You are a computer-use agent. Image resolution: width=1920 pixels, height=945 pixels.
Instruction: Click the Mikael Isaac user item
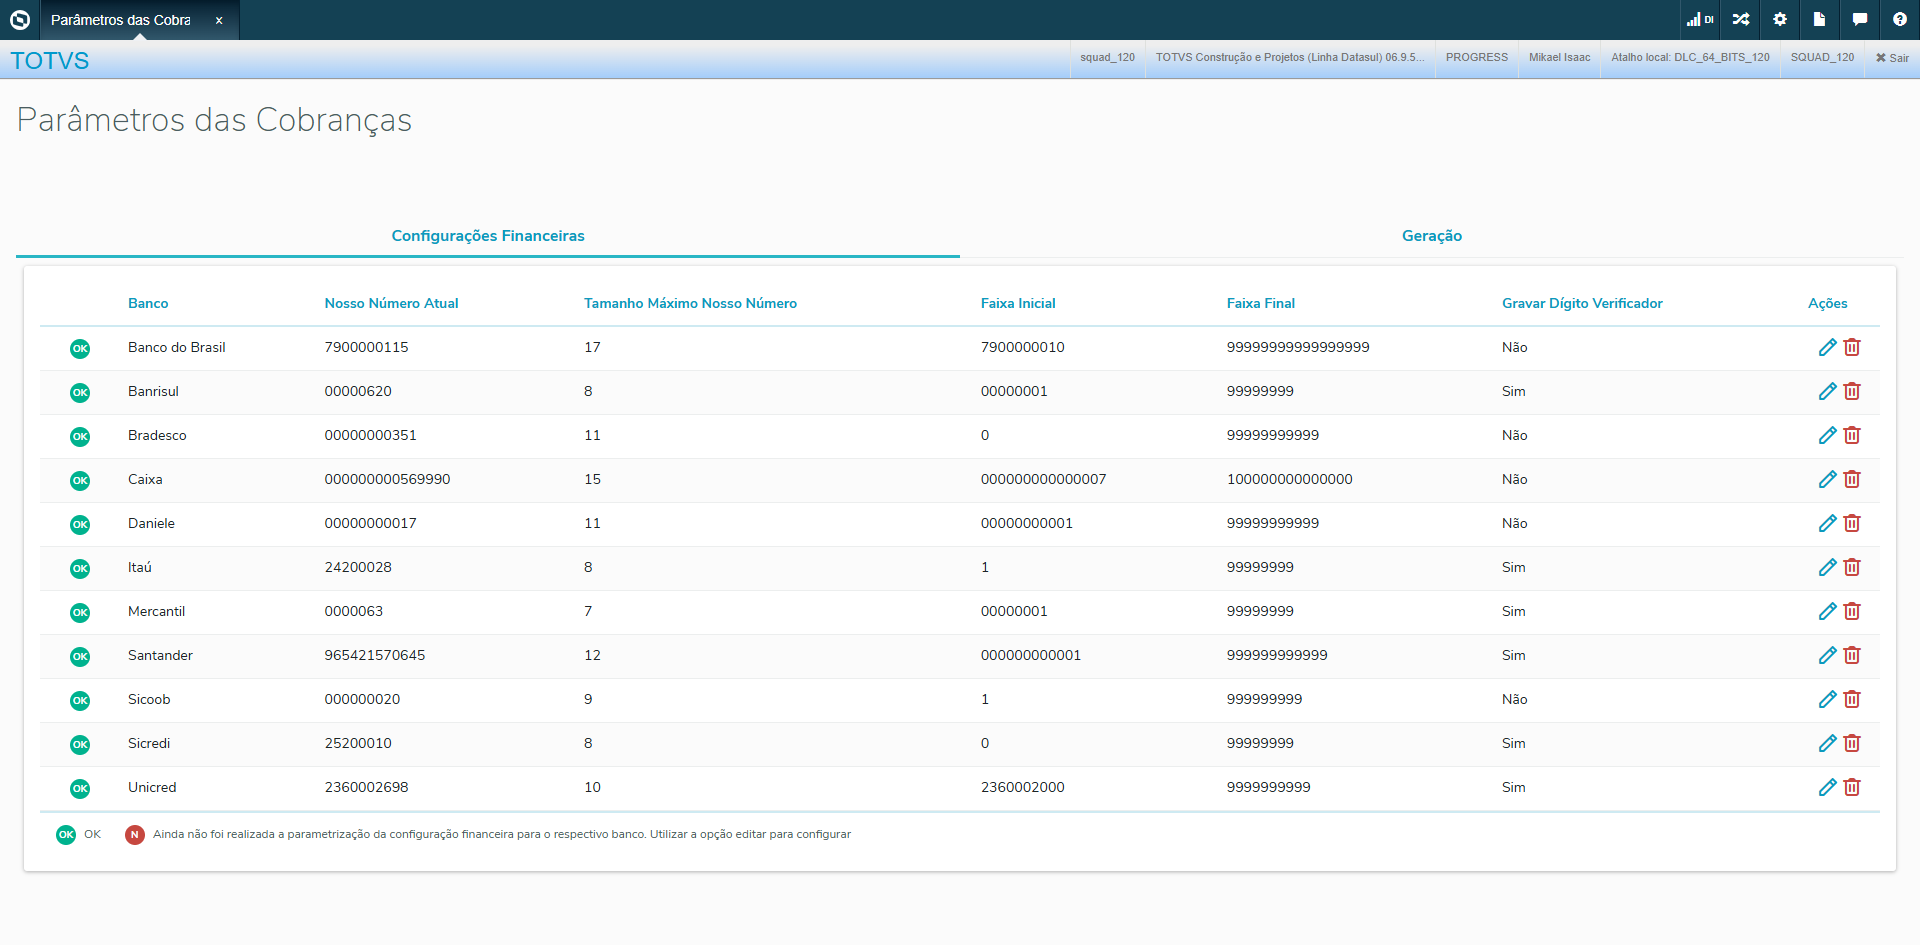(1559, 58)
